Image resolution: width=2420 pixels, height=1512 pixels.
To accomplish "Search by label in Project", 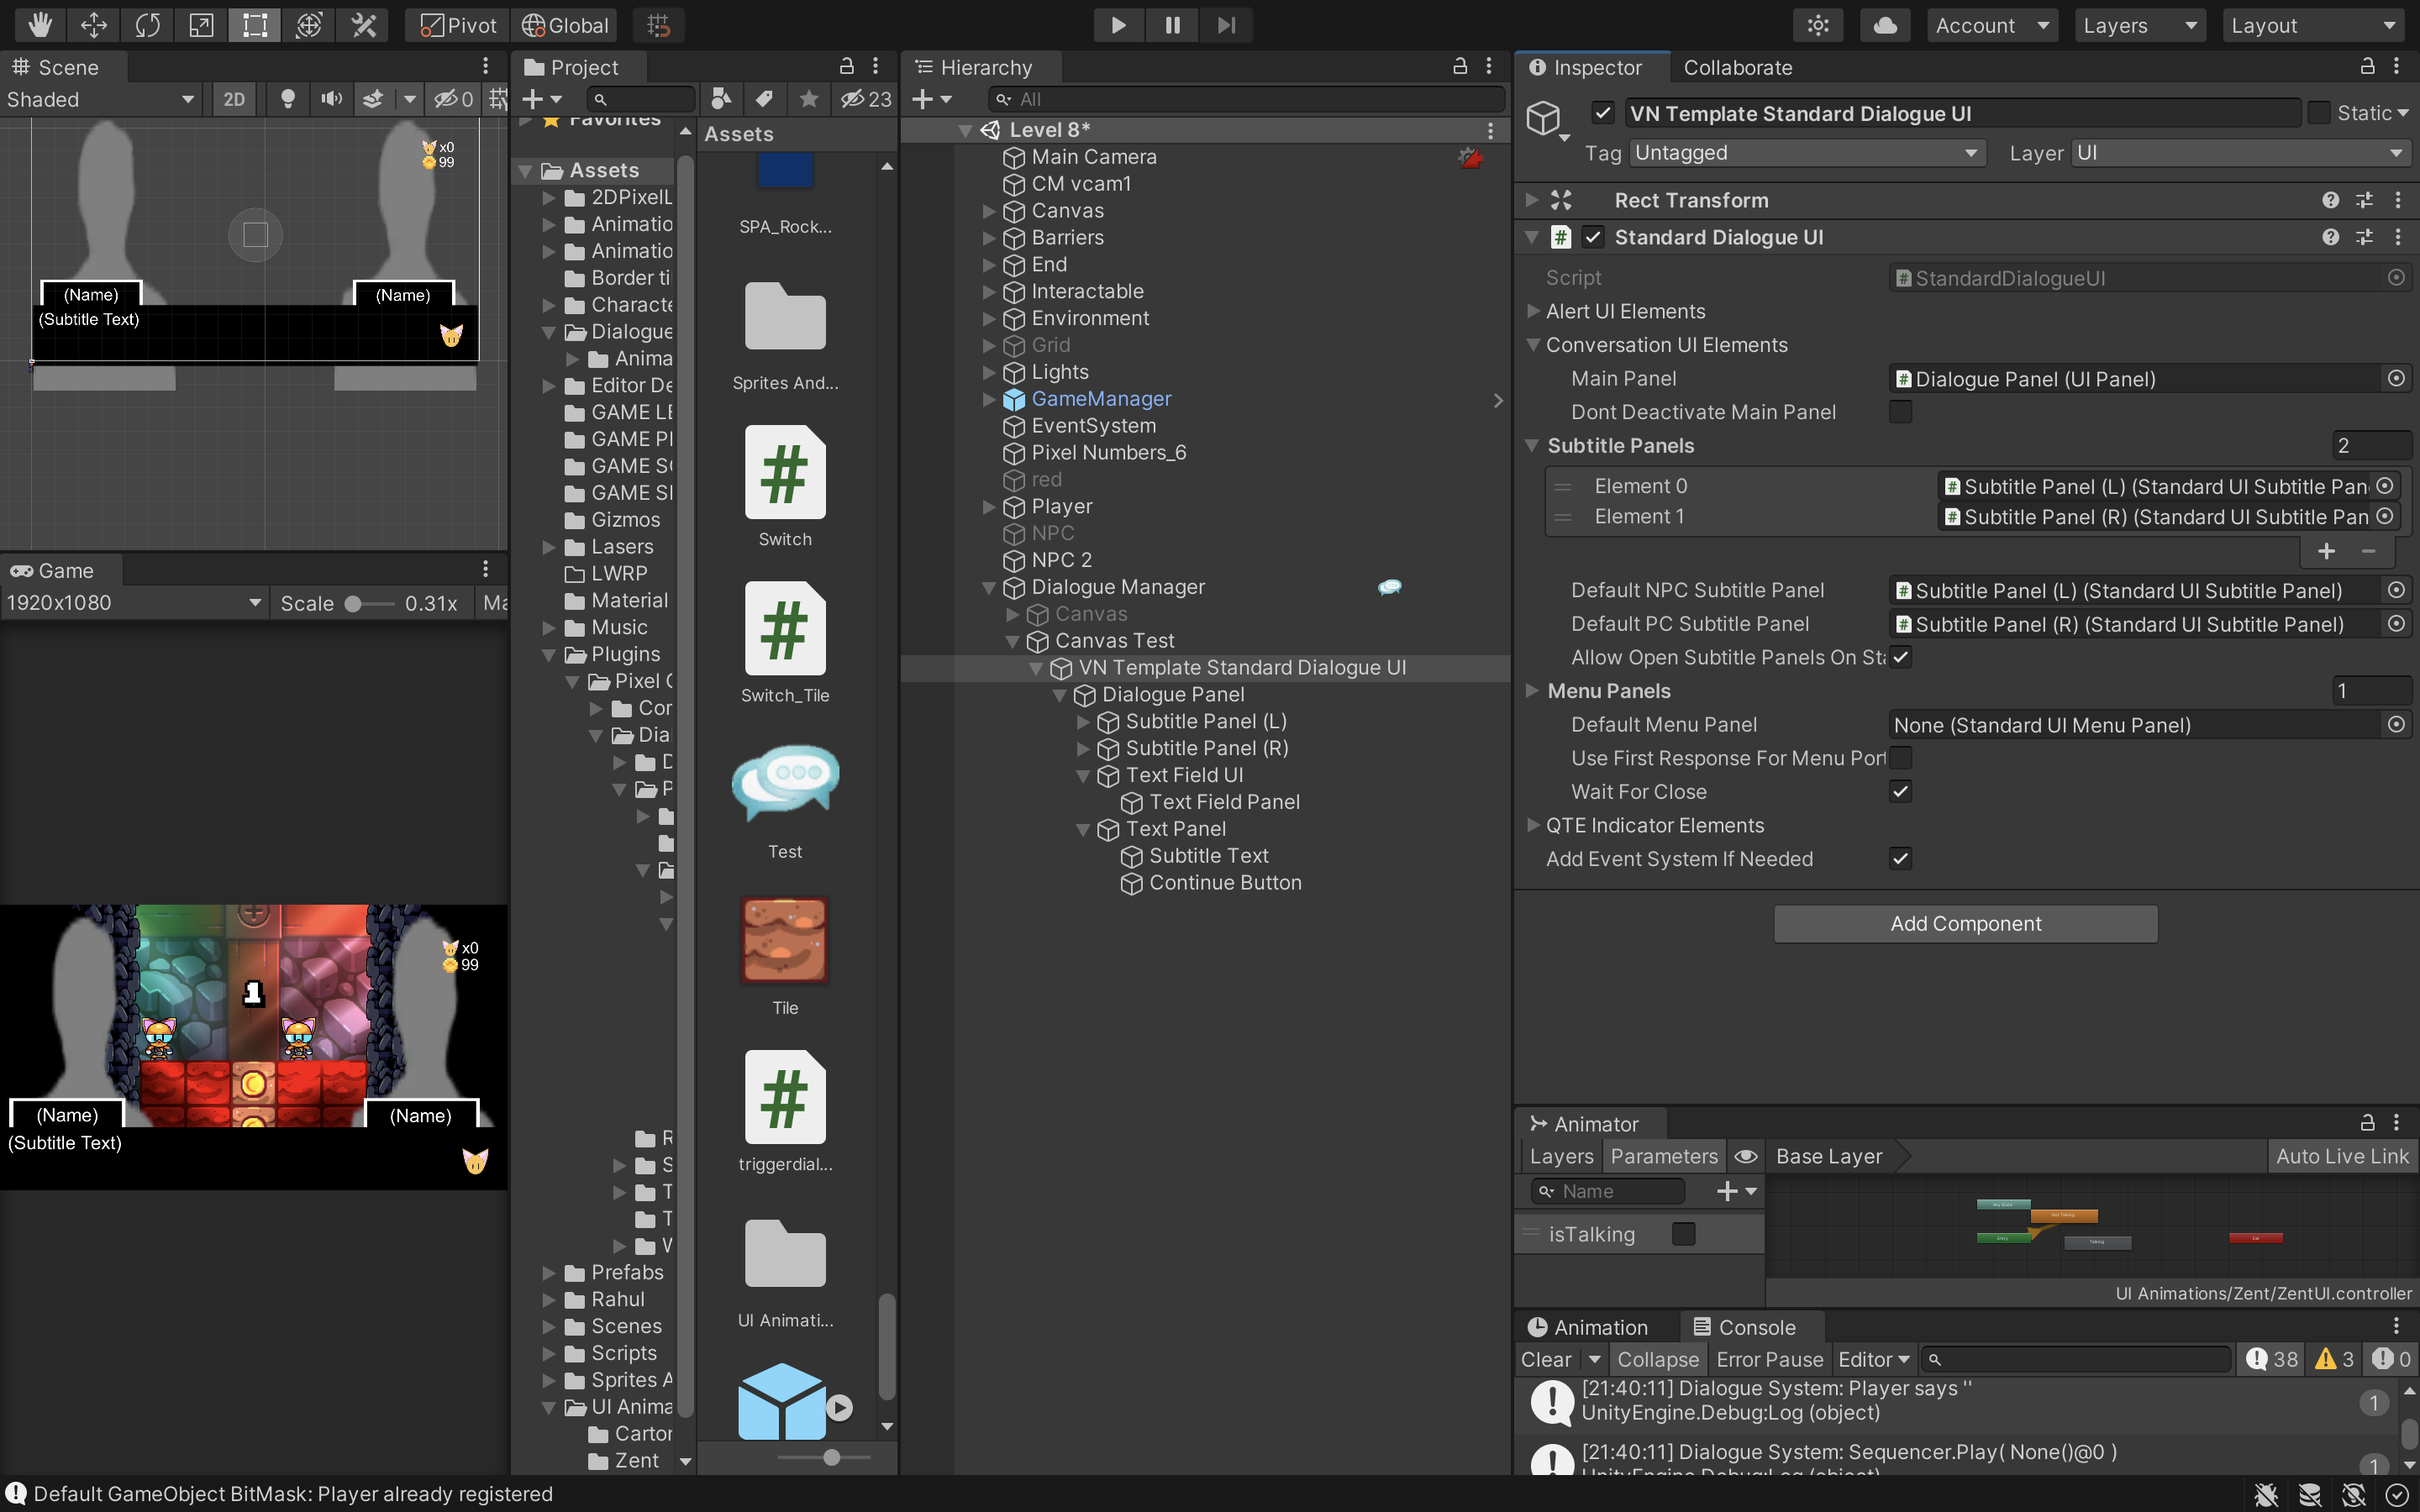I will tap(765, 98).
